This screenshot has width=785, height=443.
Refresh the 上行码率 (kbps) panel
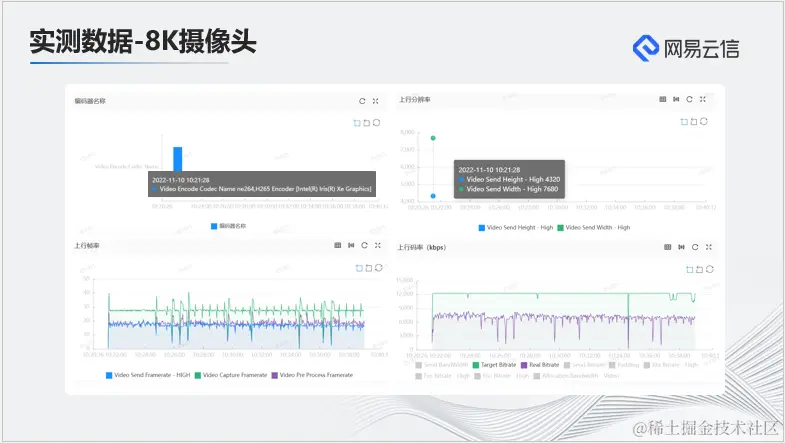coord(695,247)
